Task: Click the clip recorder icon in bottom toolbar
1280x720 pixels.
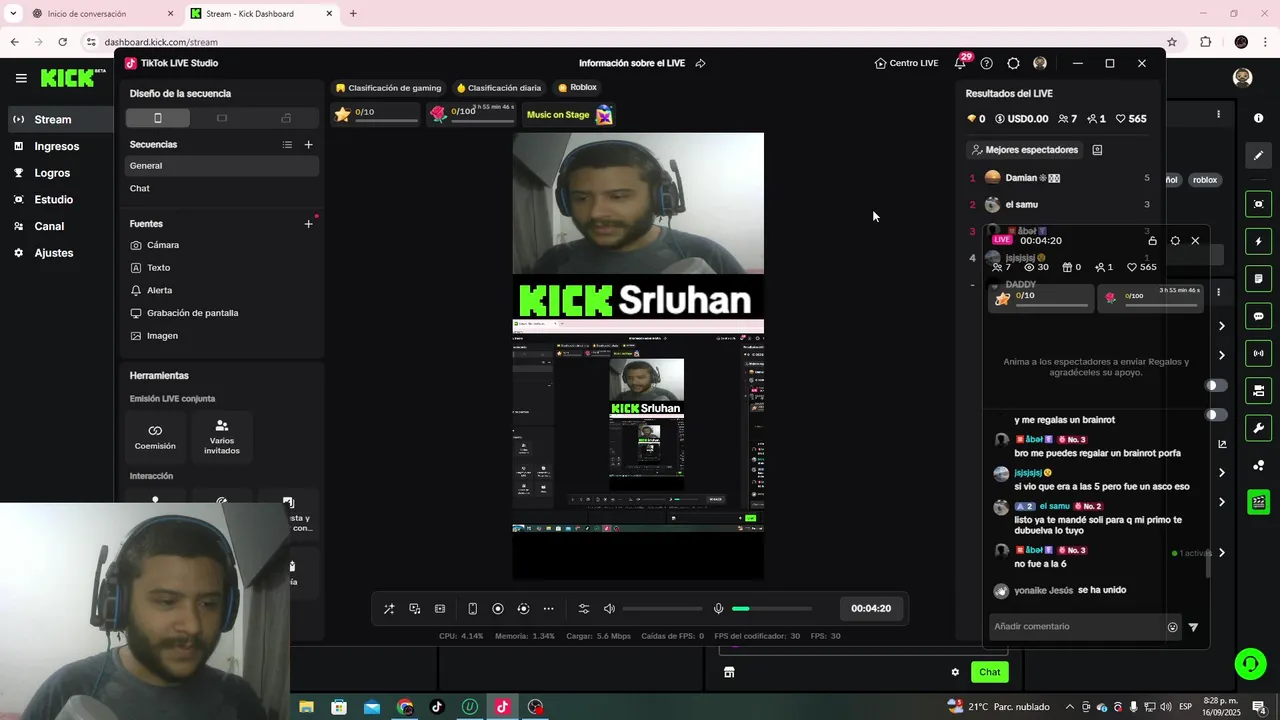Action: (440, 609)
